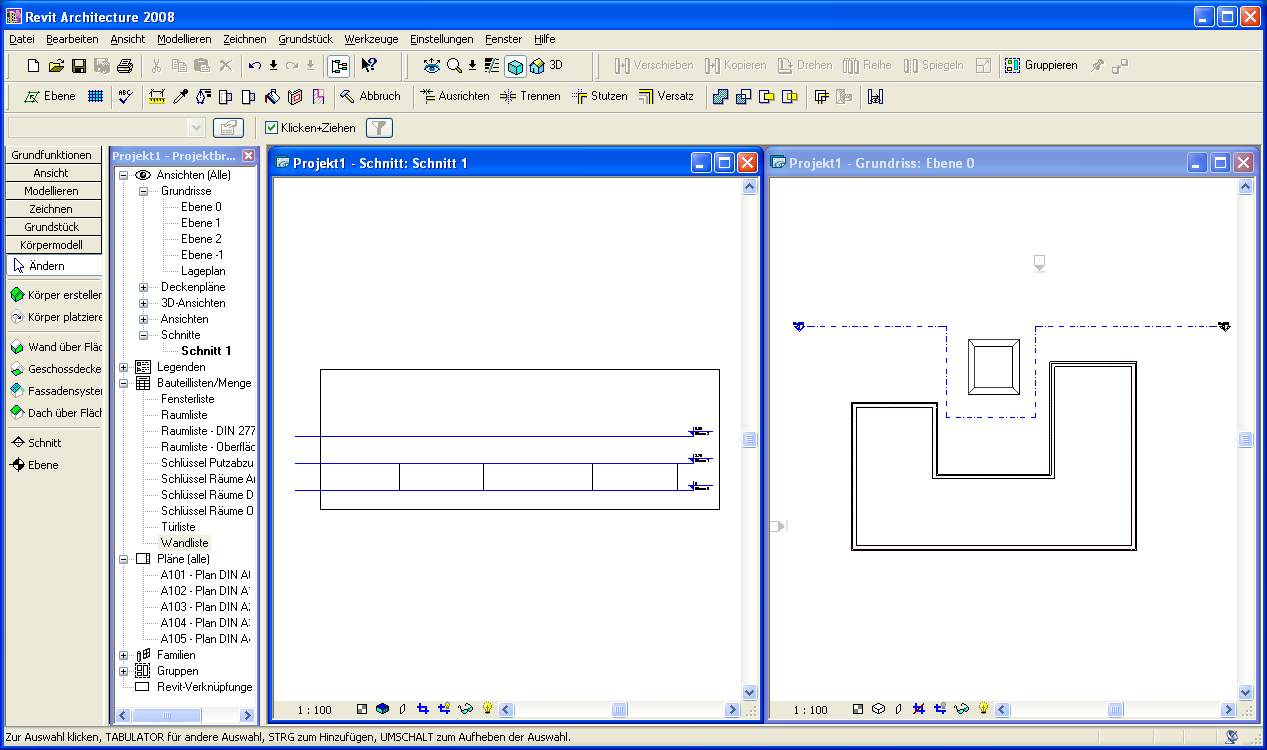Expand the 3D-Ansichten tree node
Image resolution: width=1267 pixels, height=750 pixels.
(143, 303)
